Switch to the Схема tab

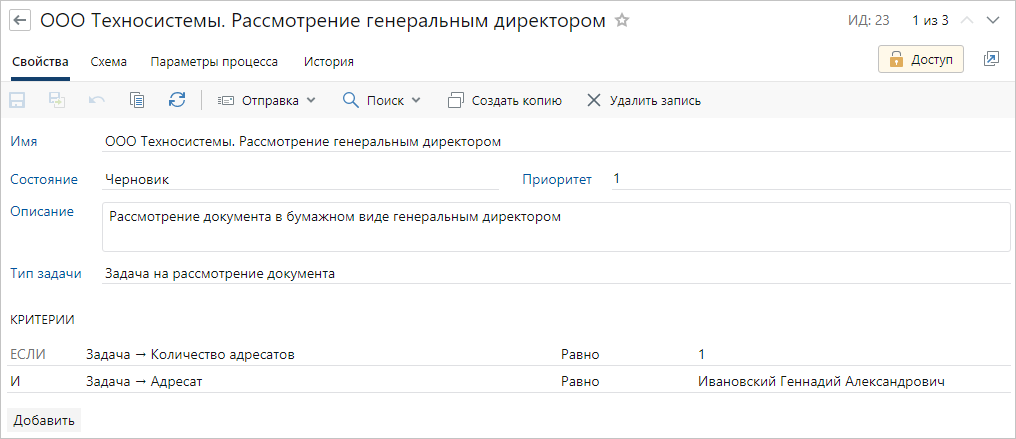tap(108, 61)
